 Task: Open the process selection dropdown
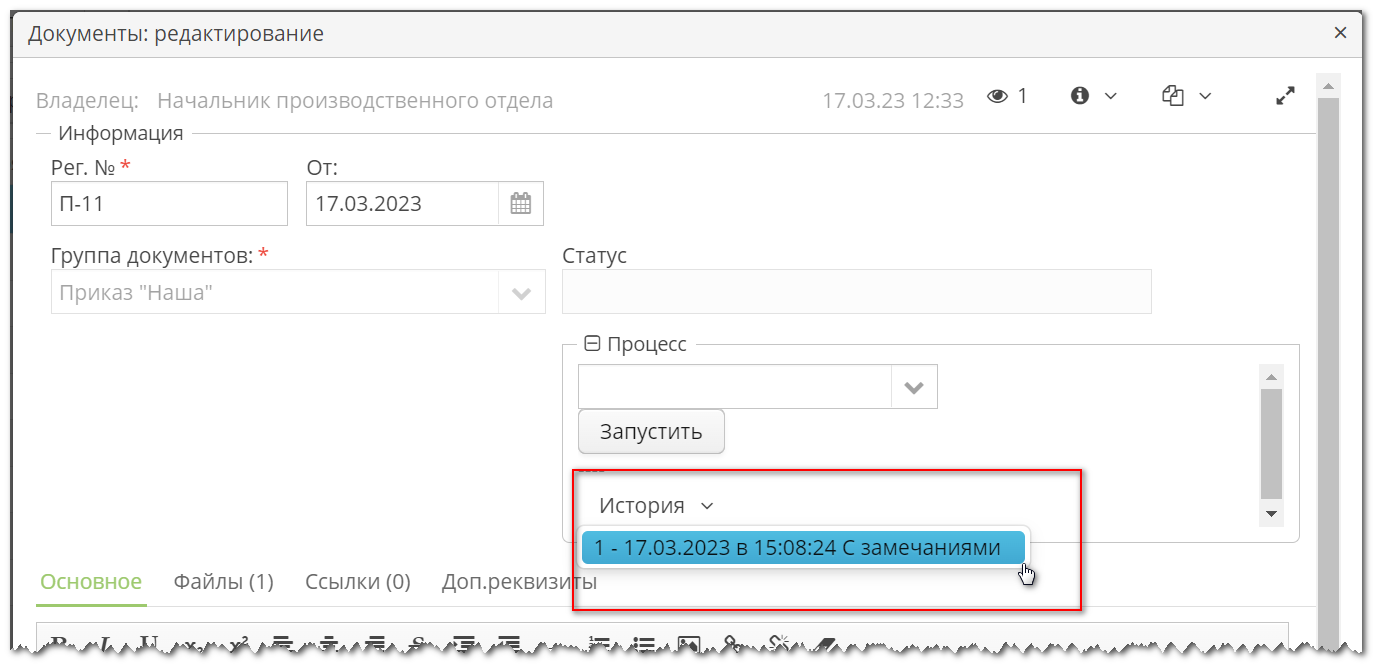913,387
